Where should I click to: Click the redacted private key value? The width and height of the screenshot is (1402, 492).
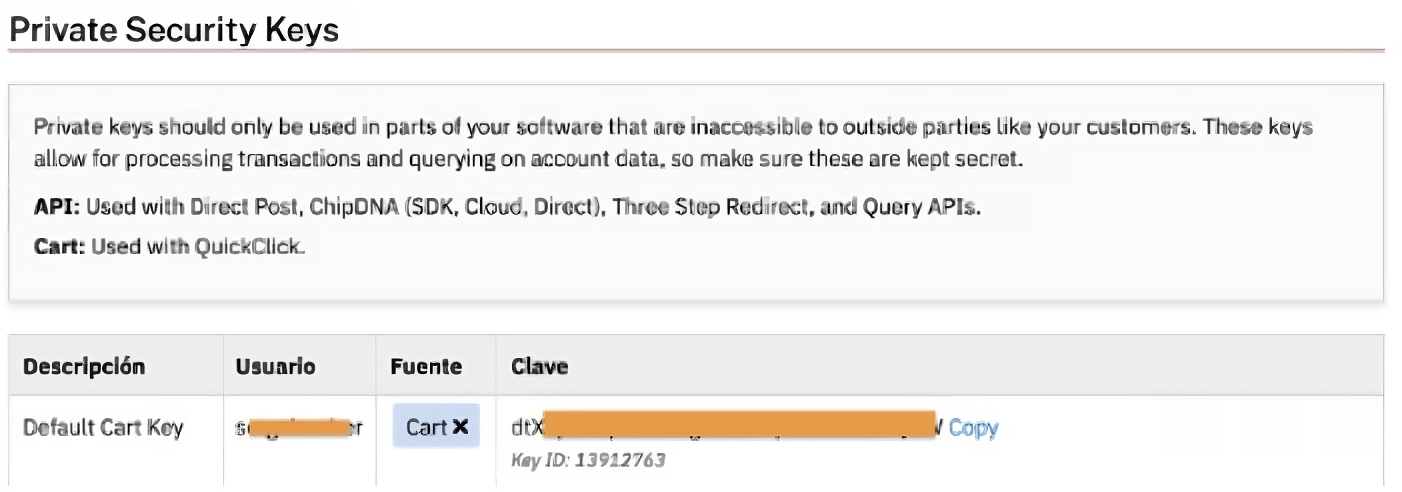tap(742, 426)
